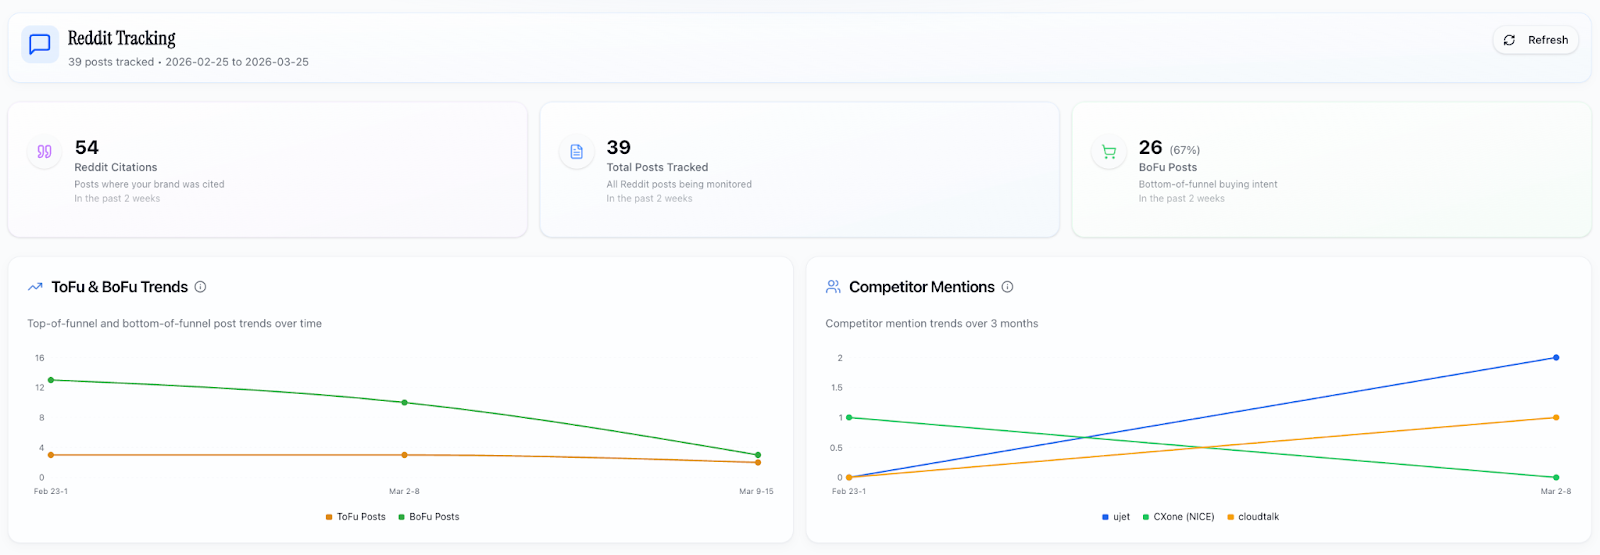The width and height of the screenshot is (1600, 555).
Task: Click the Reddit Tracking chat bubble icon
Action: pos(40,45)
